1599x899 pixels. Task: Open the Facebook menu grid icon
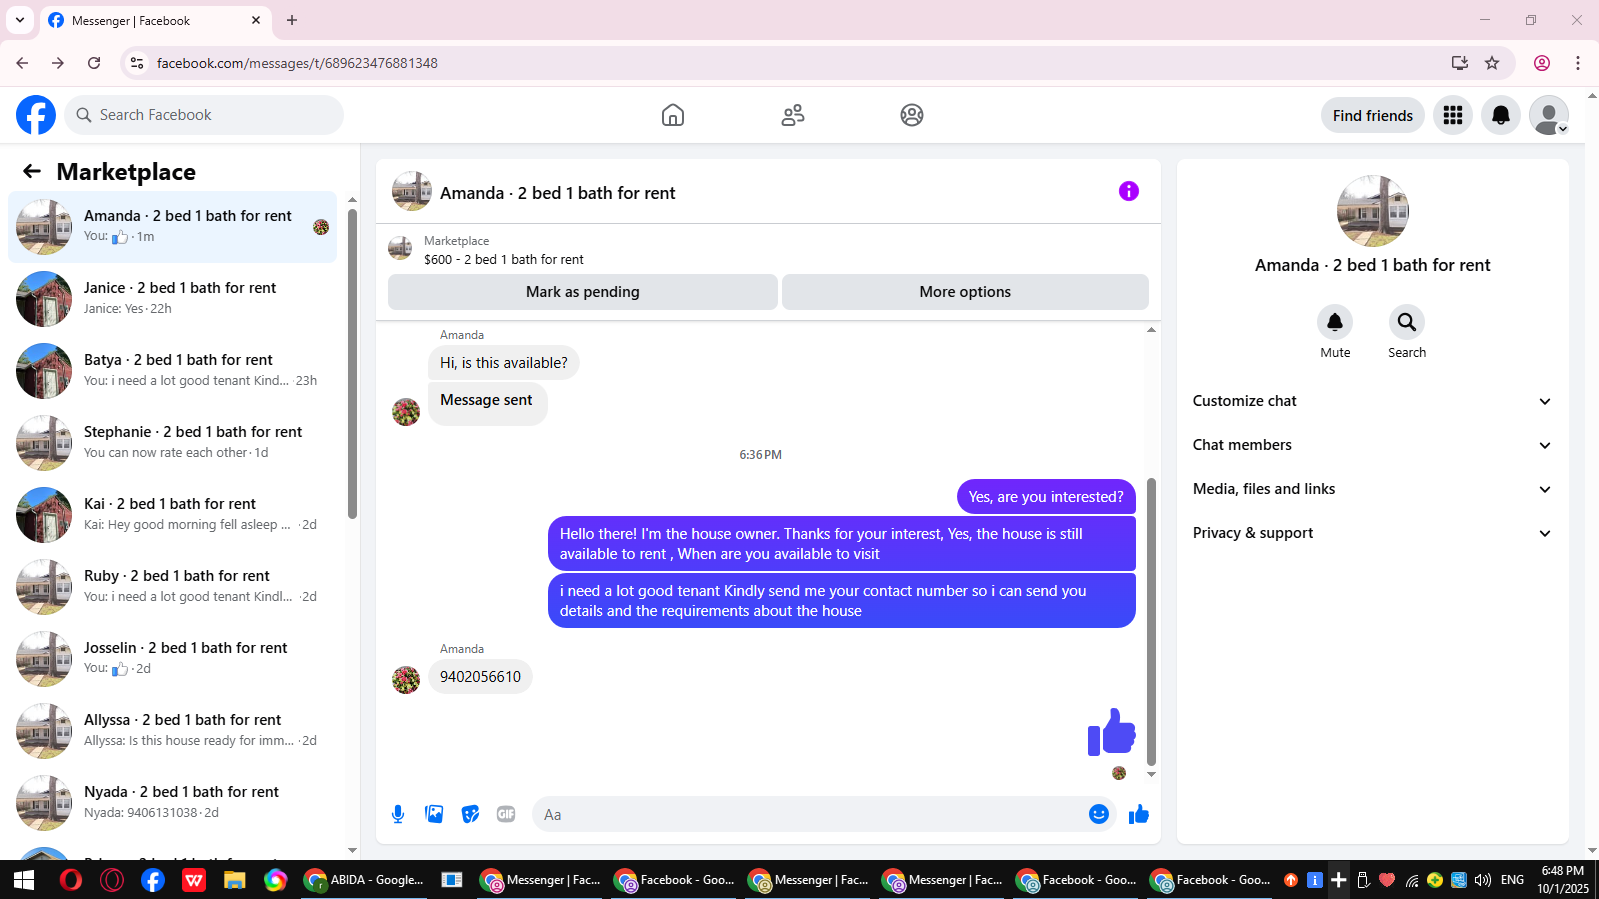pyautogui.click(x=1453, y=115)
